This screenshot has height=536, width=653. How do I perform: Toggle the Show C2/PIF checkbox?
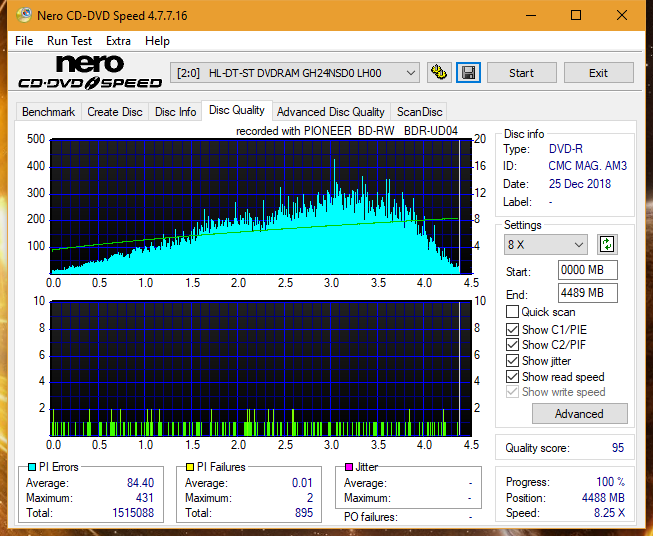(x=512, y=345)
